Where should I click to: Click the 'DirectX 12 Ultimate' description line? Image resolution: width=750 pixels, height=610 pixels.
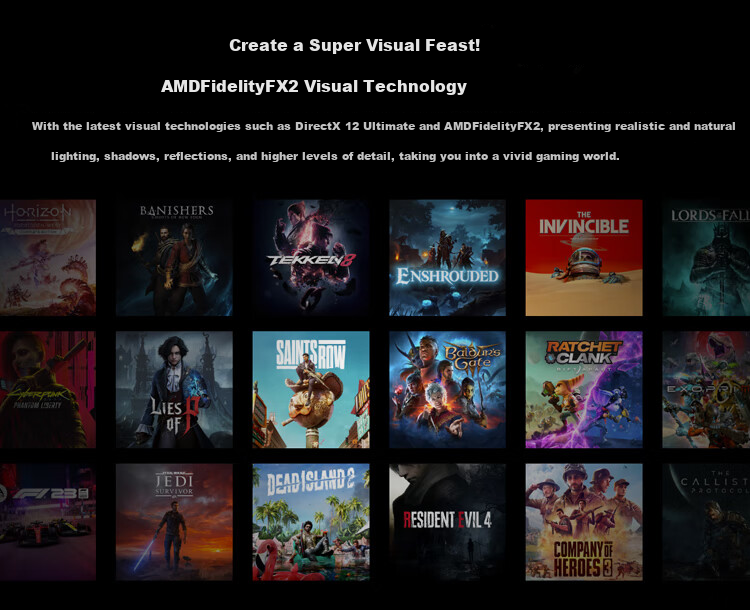(x=384, y=126)
